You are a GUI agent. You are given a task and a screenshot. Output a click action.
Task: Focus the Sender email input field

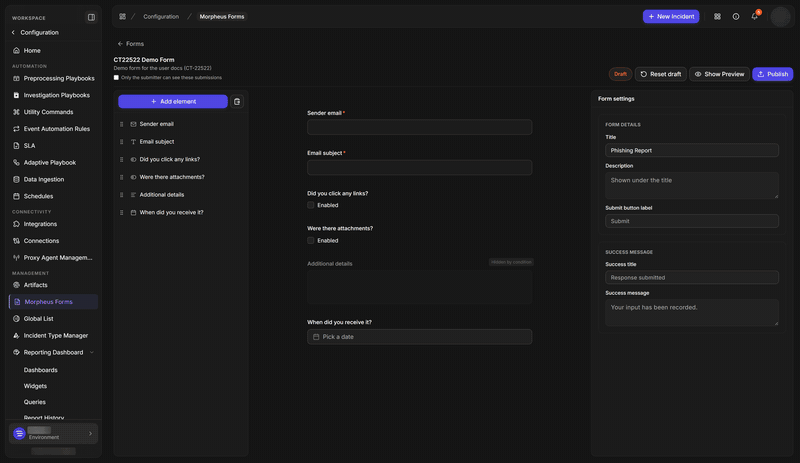[x=419, y=127]
